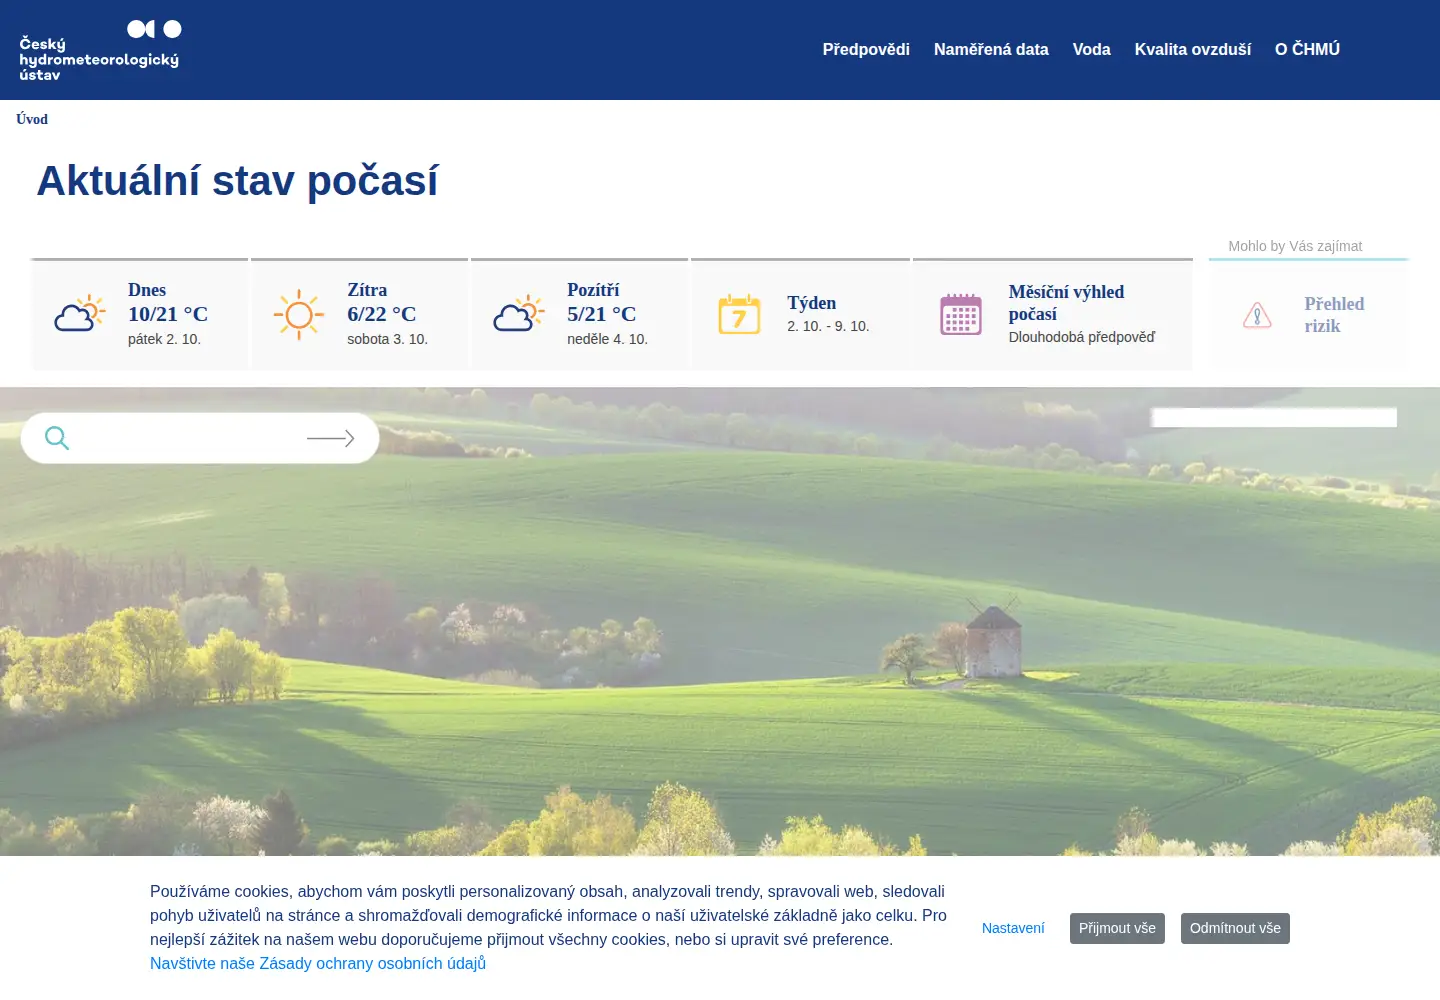Image resolution: width=1440 pixels, height=1000 pixels.
Task: Click the magnifying glass search icon
Action: click(57, 438)
